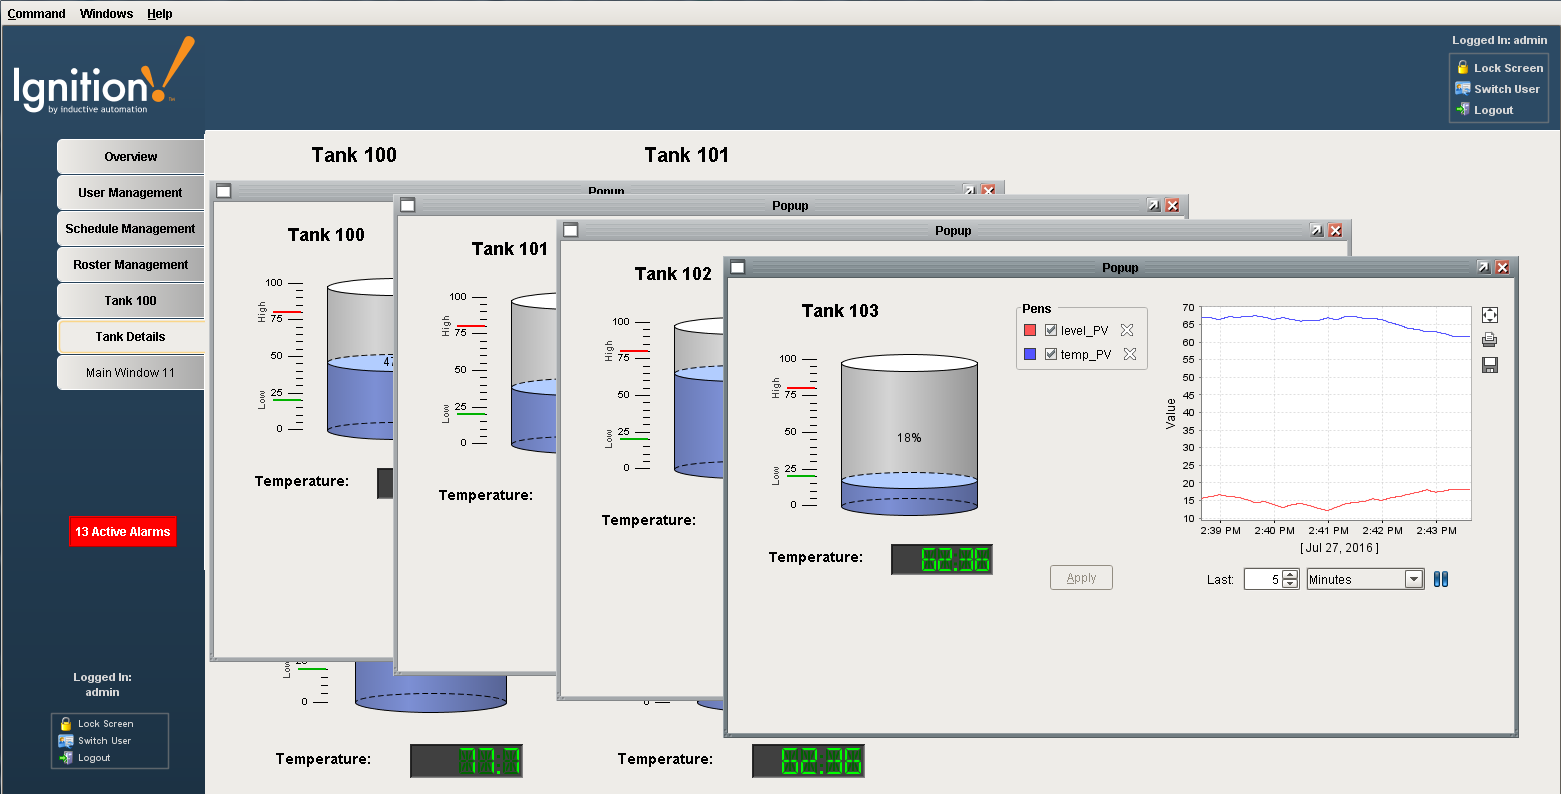Open the Schedule Management page
Screen dimensions: 1561x794
(x=130, y=228)
